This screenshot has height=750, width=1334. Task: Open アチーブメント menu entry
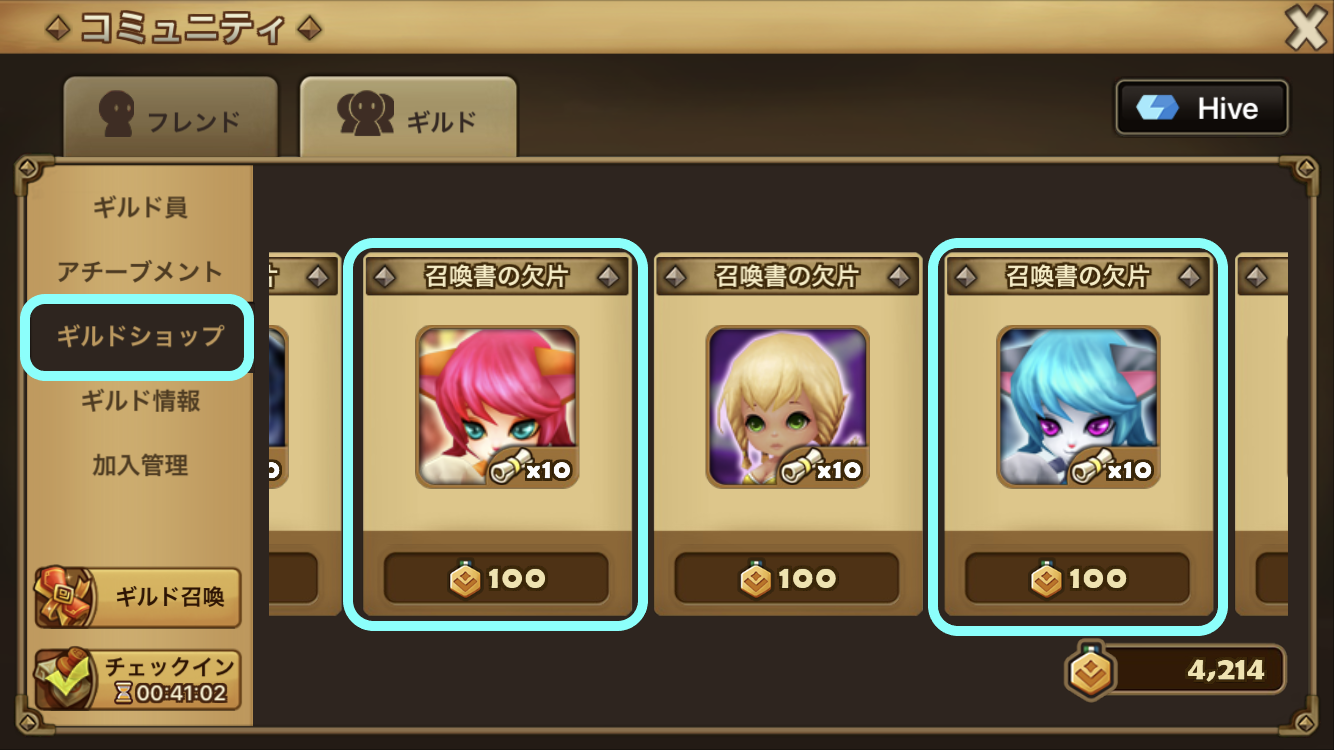click(x=140, y=272)
